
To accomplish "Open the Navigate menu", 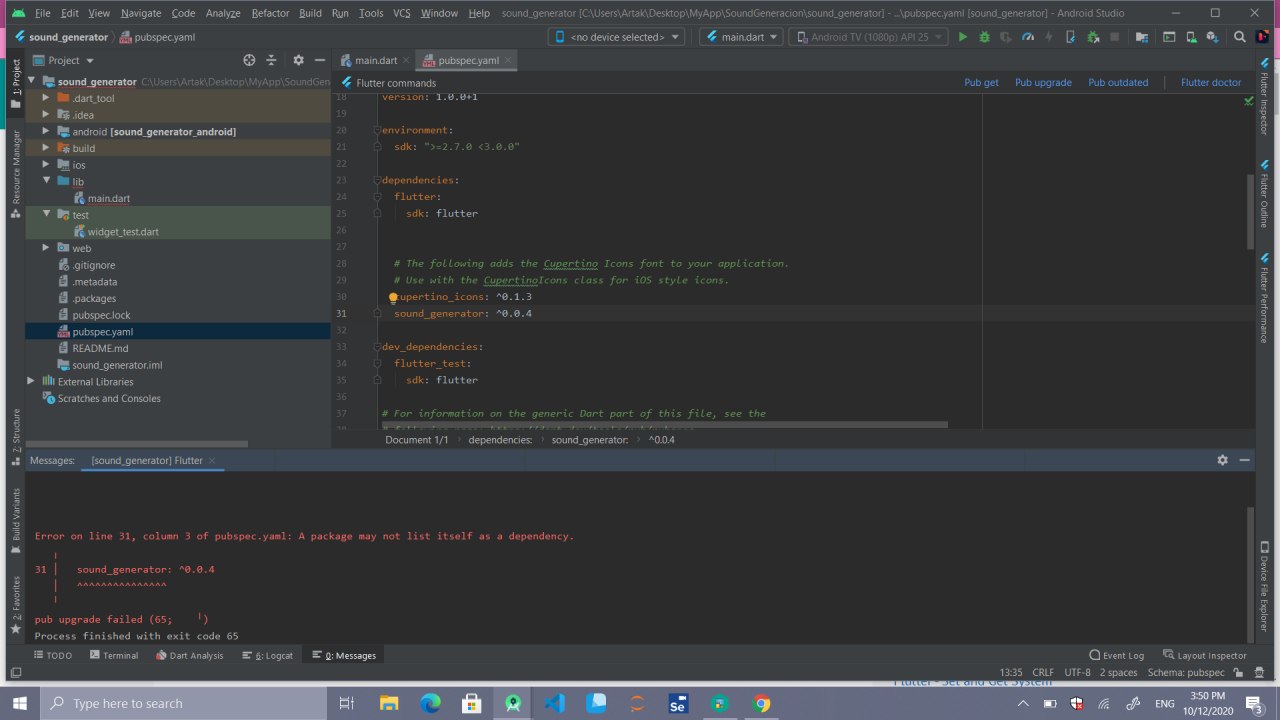I will [x=141, y=13].
